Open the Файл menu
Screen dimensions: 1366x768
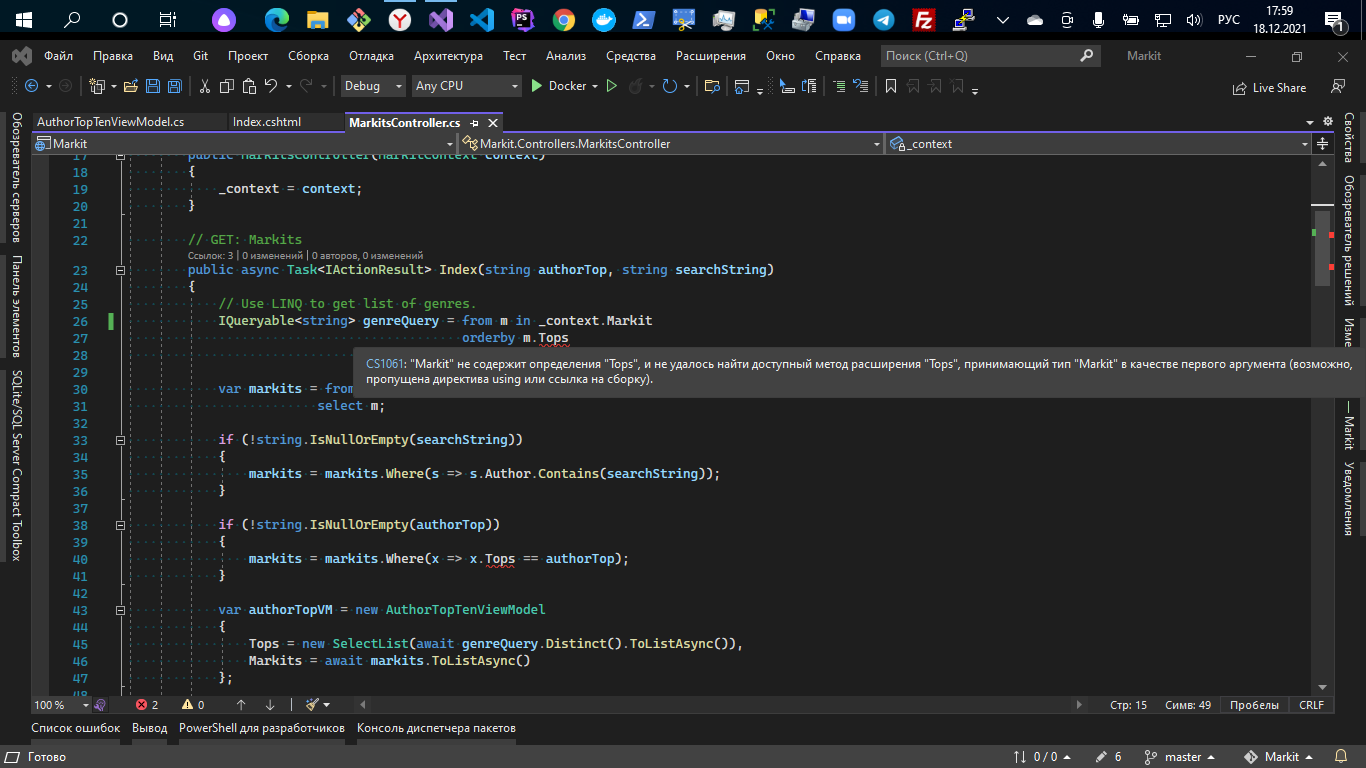coord(58,56)
